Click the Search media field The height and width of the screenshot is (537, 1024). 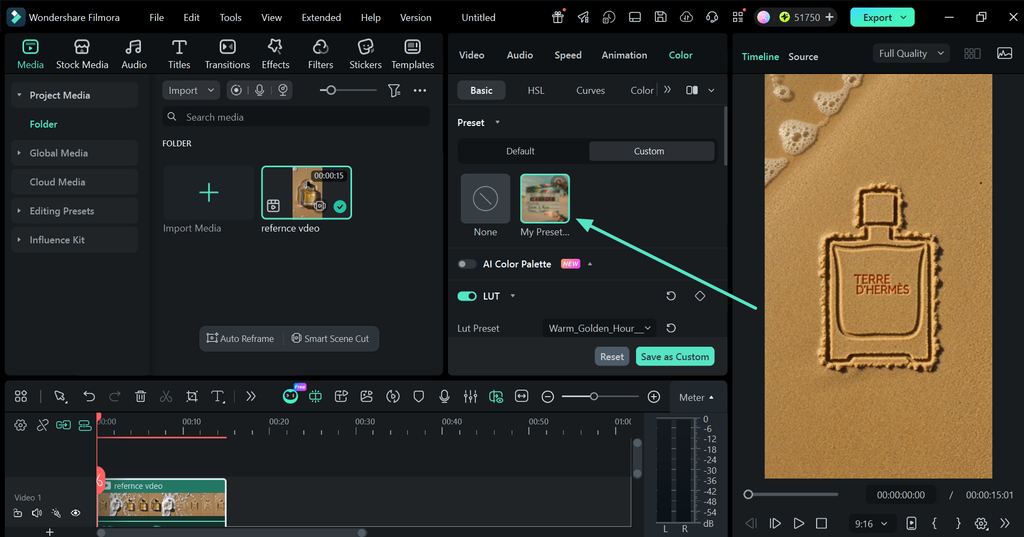coord(296,117)
